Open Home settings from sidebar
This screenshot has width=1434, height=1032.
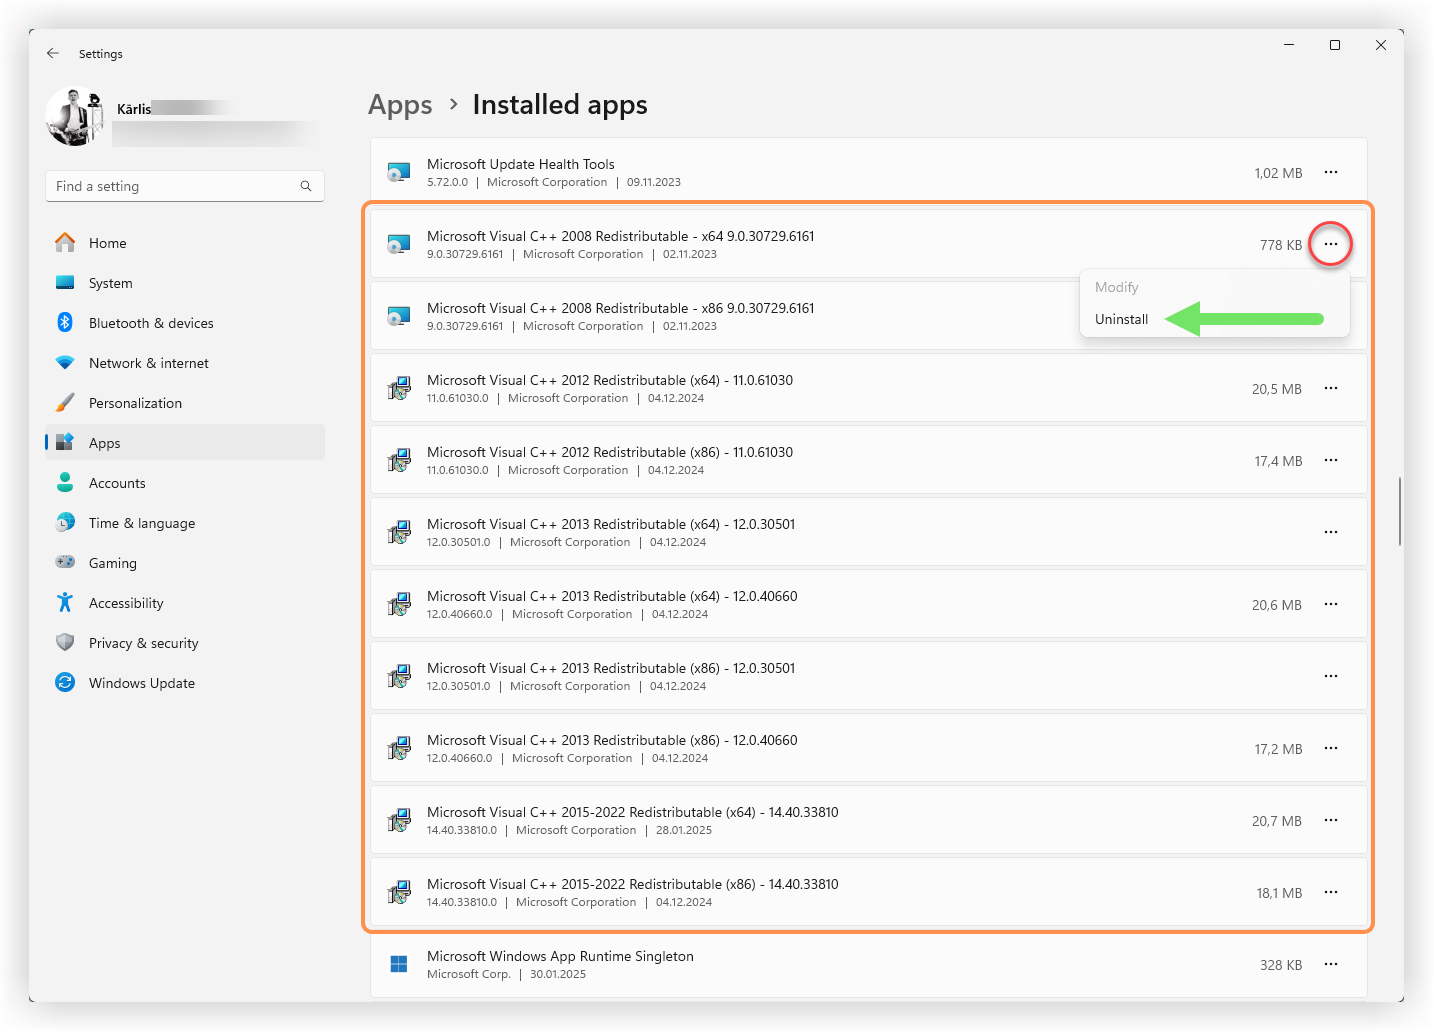coord(185,243)
